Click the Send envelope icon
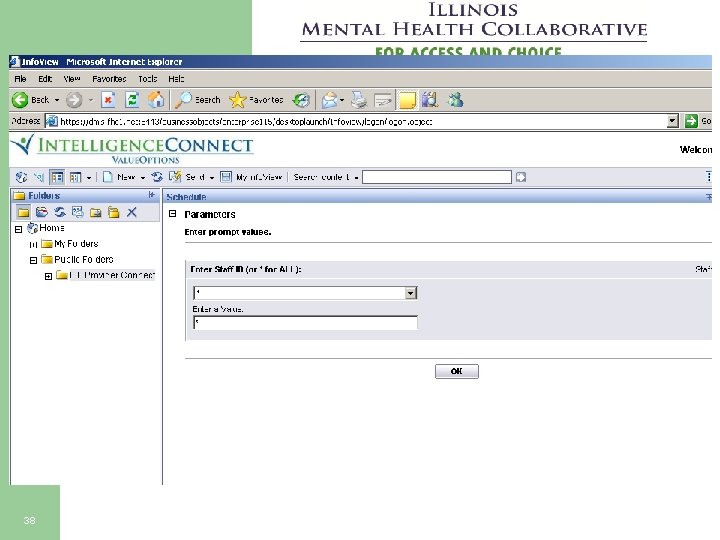Viewport: 720px width, 540px height. 175,177
